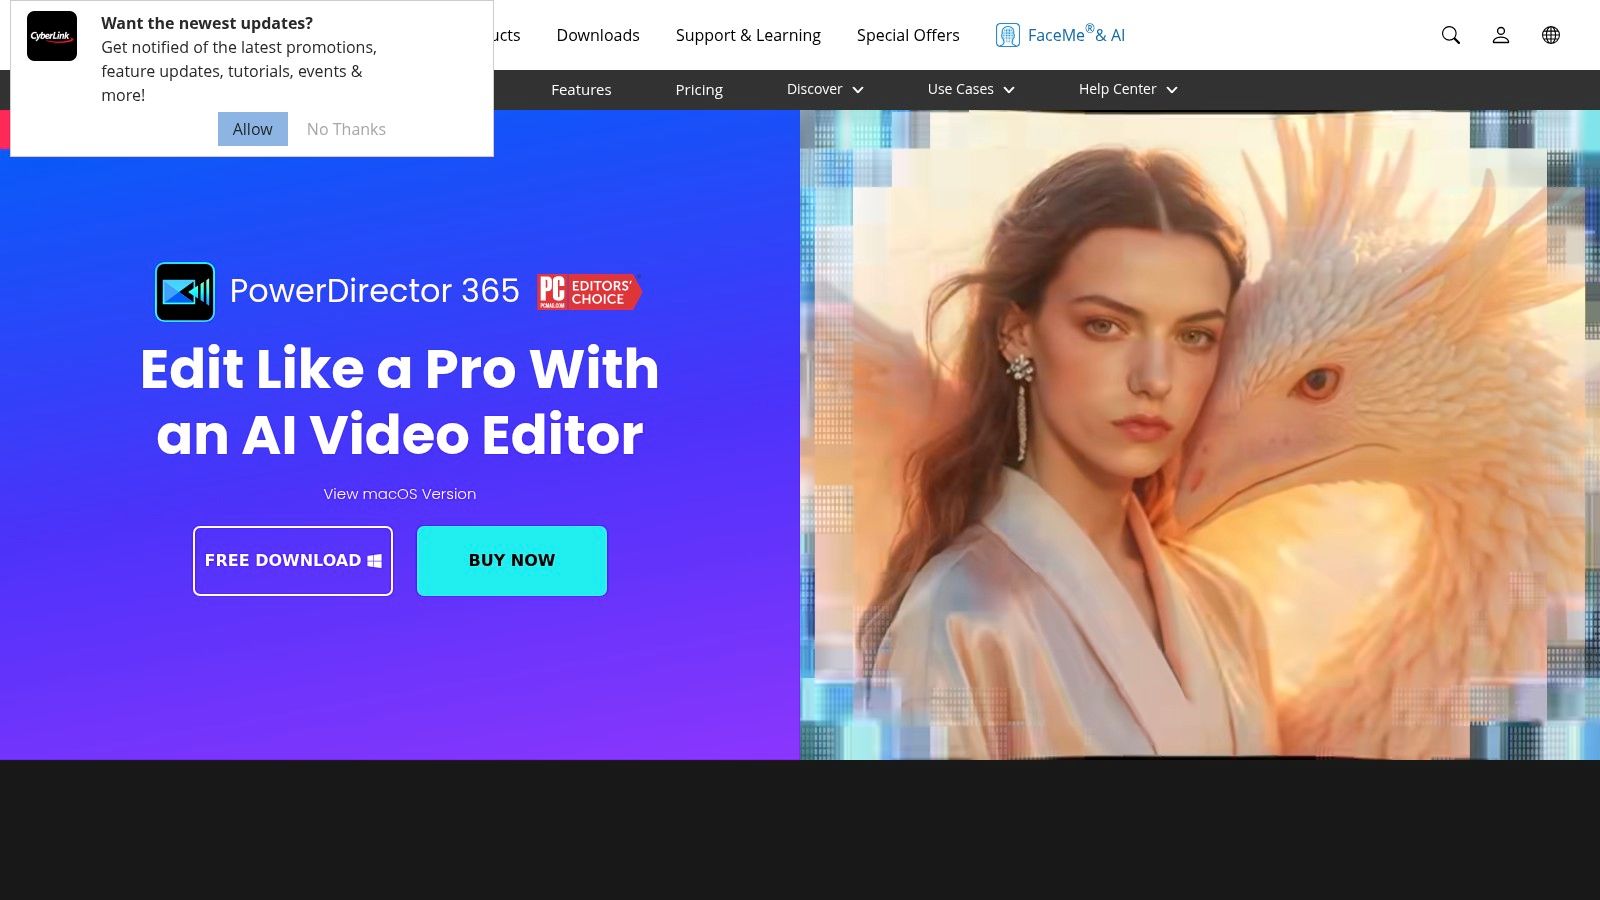
Task: Expand the Use Cases dropdown menu
Action: point(971,89)
